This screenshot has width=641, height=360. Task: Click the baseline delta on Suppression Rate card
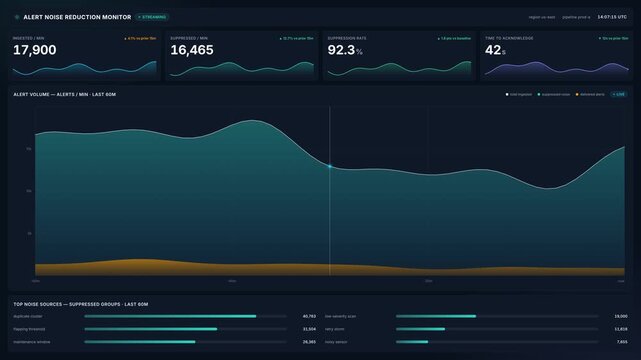tap(454, 38)
